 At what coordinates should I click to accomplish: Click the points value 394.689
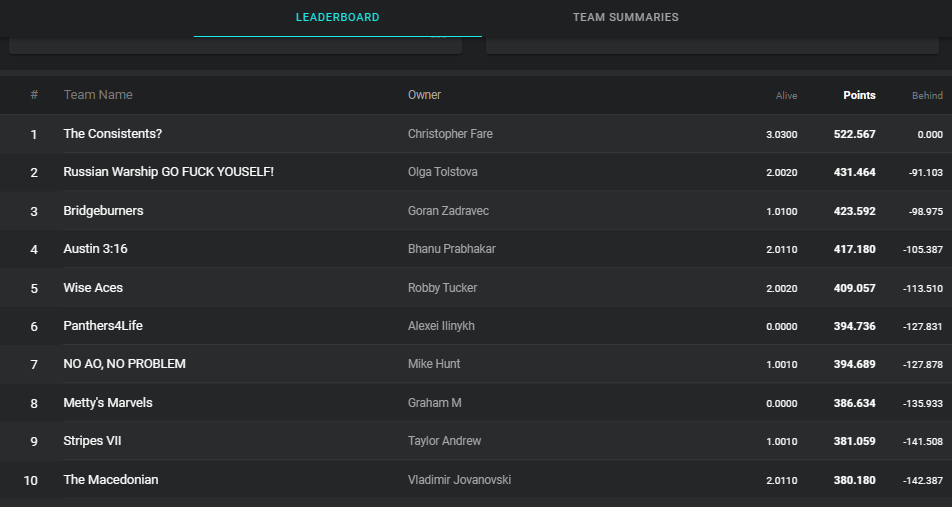pyautogui.click(x=855, y=364)
